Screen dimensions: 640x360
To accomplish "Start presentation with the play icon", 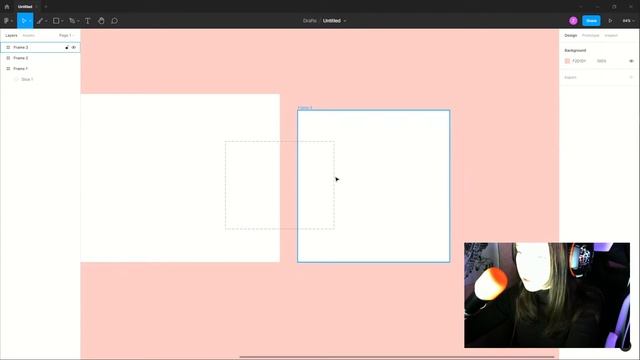I will [x=610, y=20].
